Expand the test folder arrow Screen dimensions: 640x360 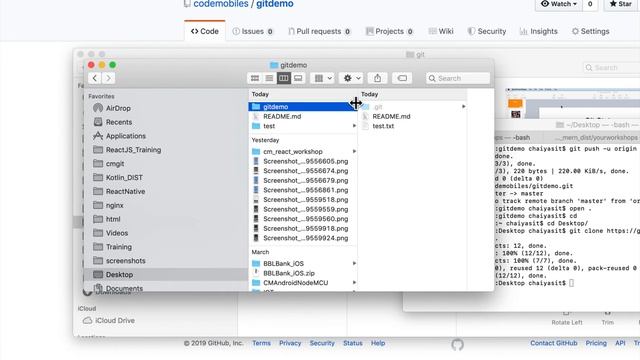[x=354, y=126]
